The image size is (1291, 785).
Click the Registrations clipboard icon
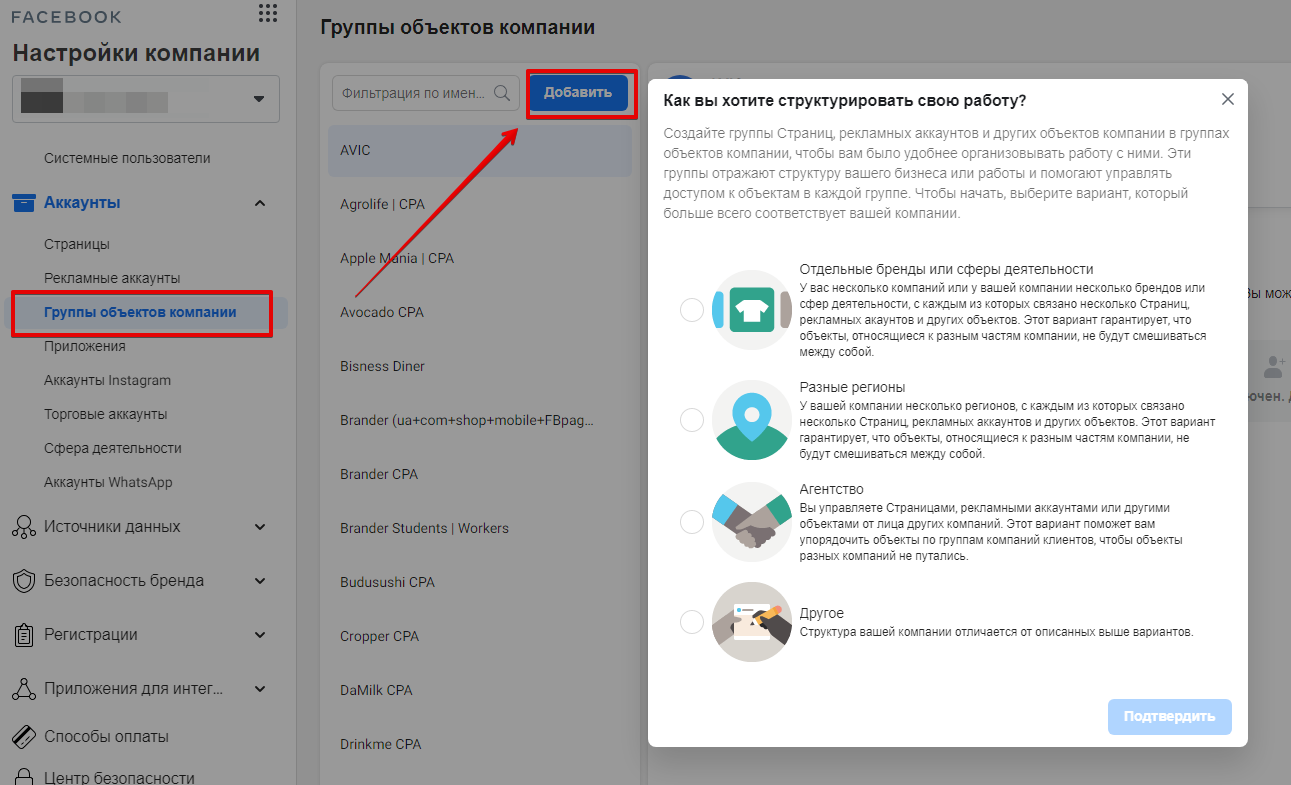pyautogui.click(x=23, y=635)
